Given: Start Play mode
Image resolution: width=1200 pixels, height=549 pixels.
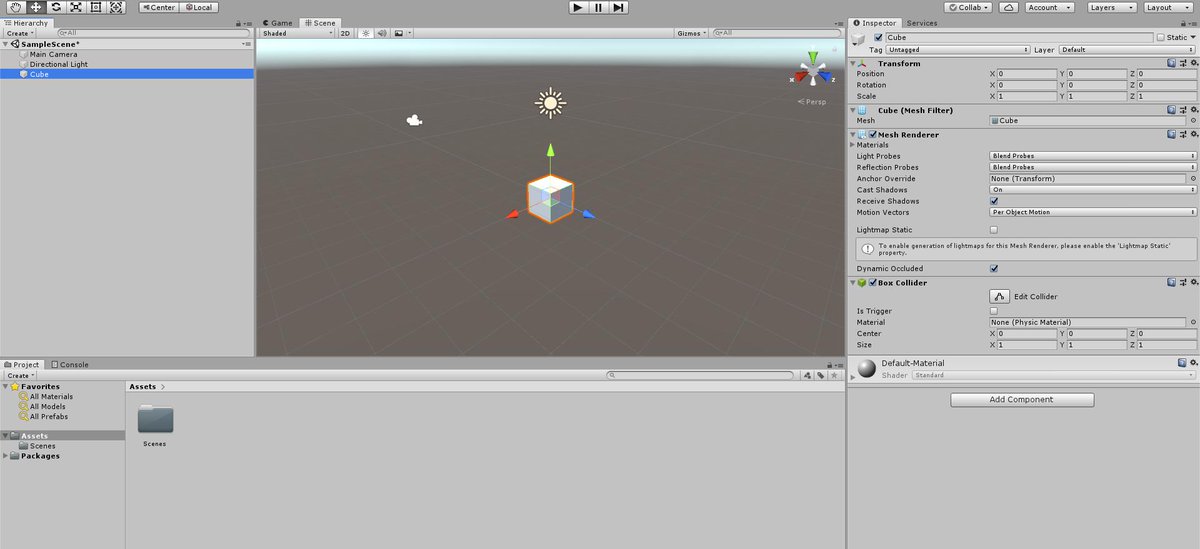Looking at the screenshot, I should (579, 7).
